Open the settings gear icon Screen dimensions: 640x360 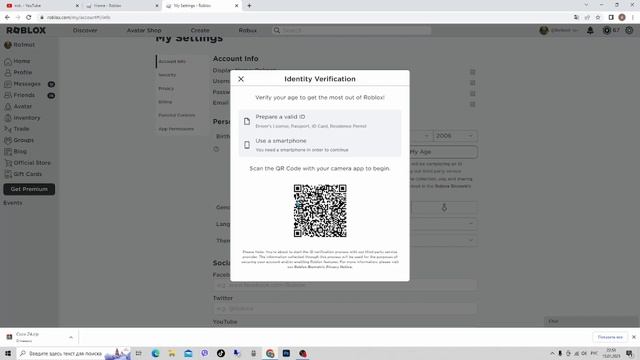(629, 30)
